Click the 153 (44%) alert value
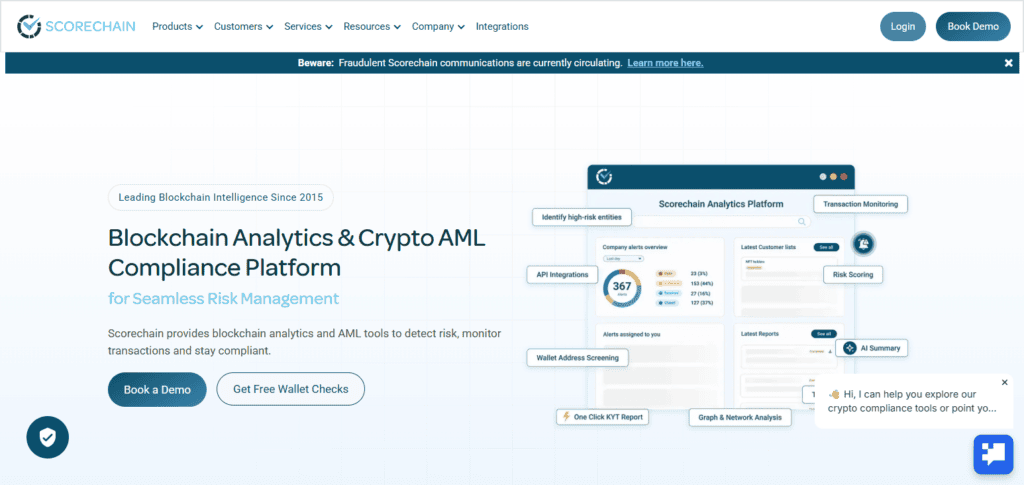 pos(702,284)
